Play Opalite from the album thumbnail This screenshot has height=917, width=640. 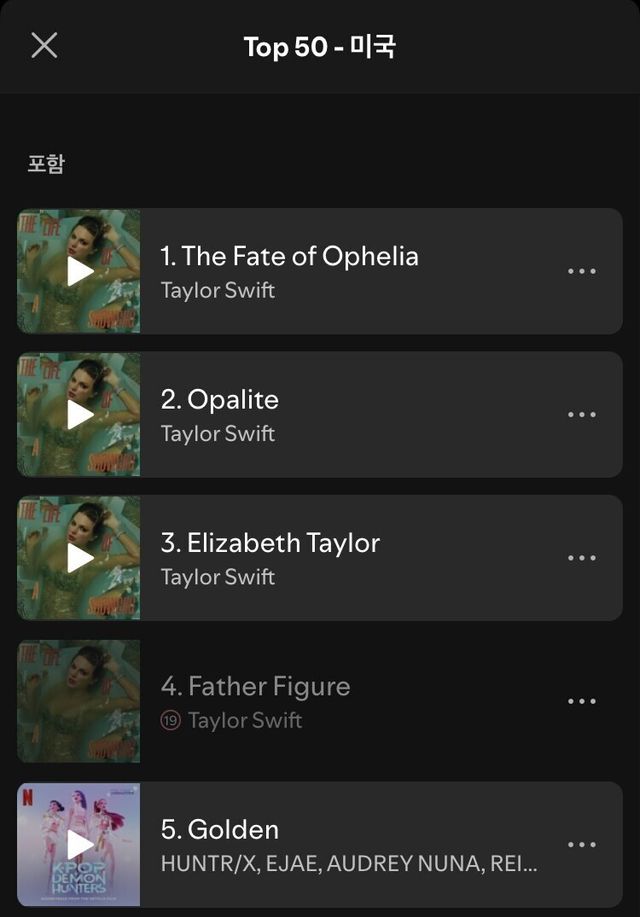tap(80, 414)
